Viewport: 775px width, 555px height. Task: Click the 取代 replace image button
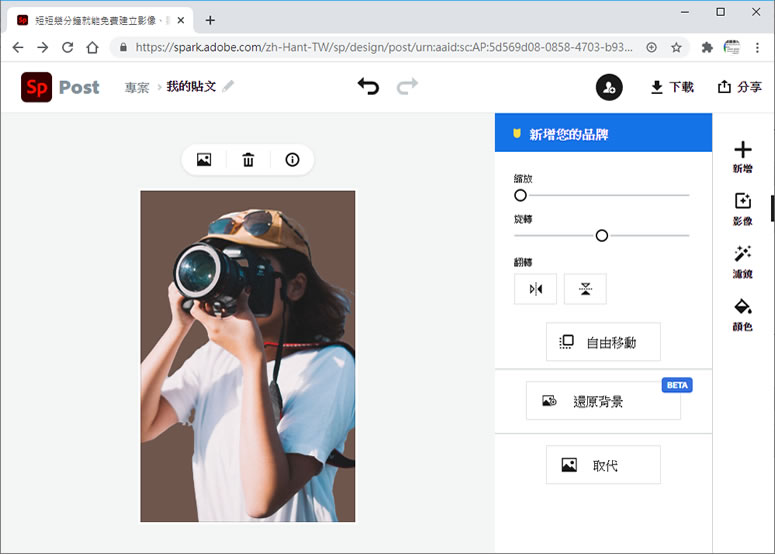pyautogui.click(x=603, y=465)
